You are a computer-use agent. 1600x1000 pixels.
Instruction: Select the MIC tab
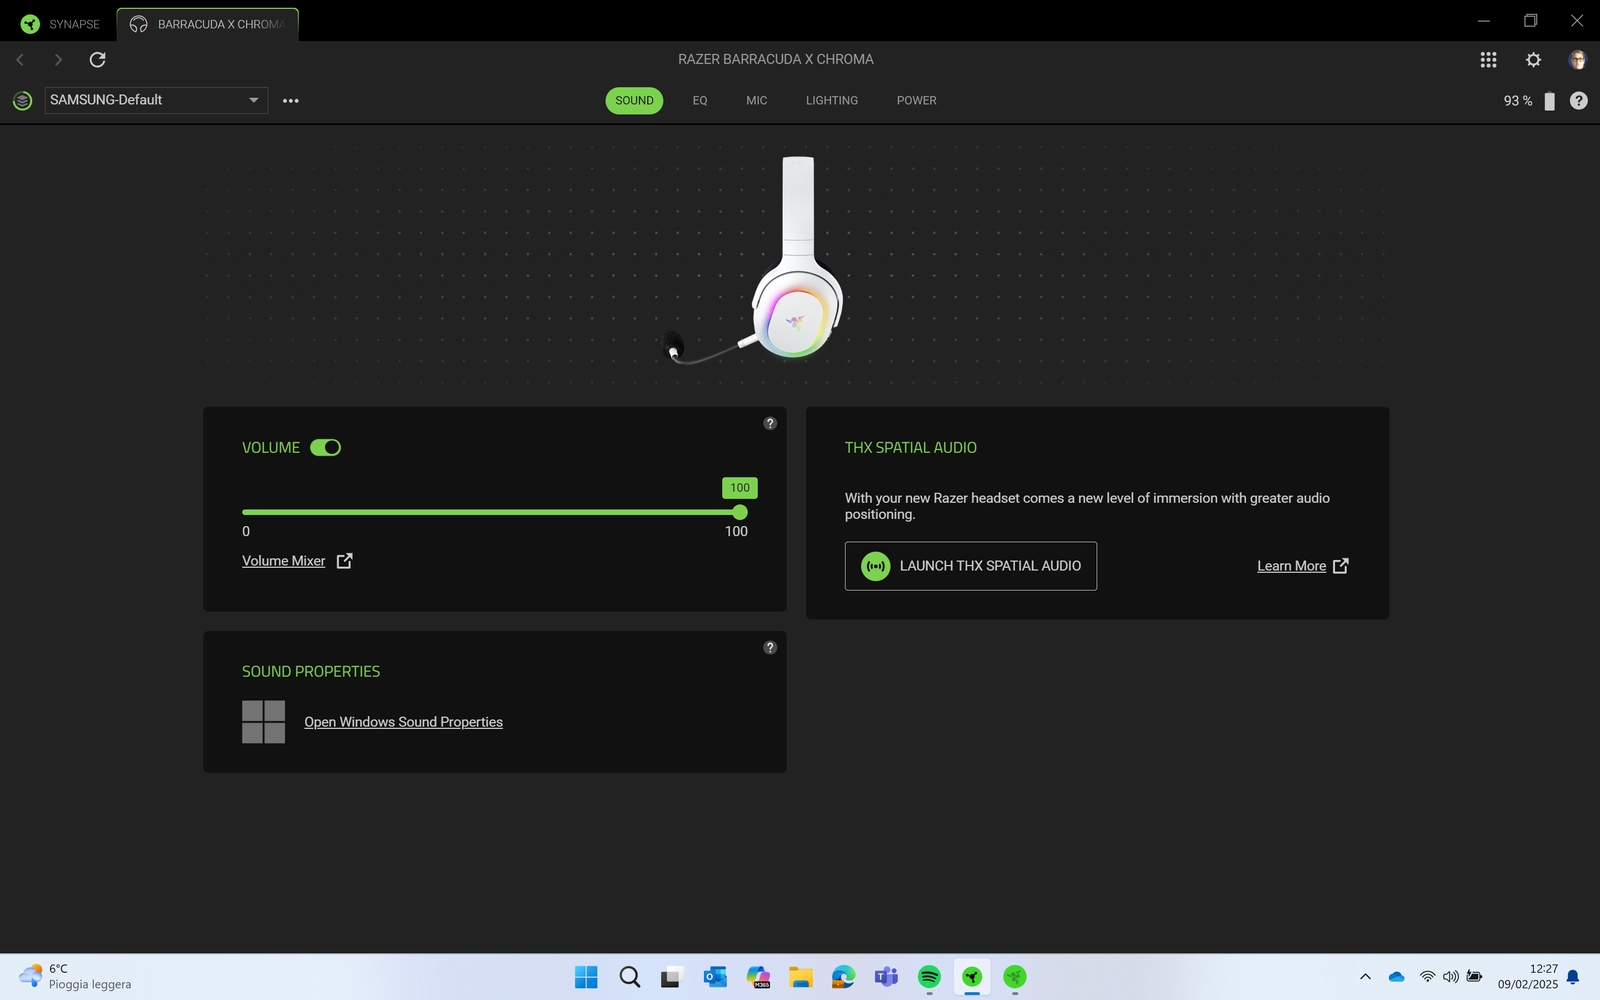[x=756, y=101]
